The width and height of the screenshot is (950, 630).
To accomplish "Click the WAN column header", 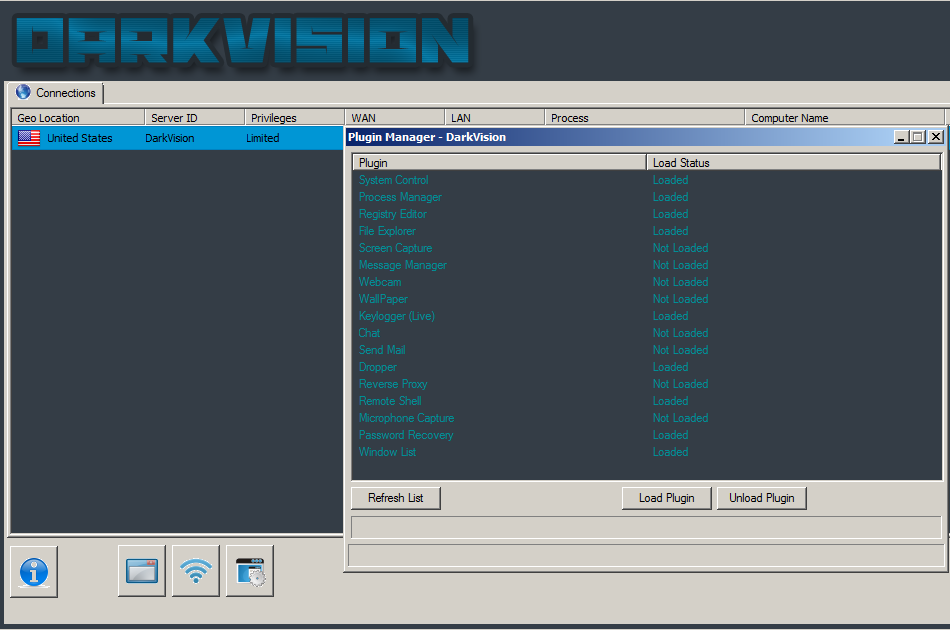I will [395, 118].
